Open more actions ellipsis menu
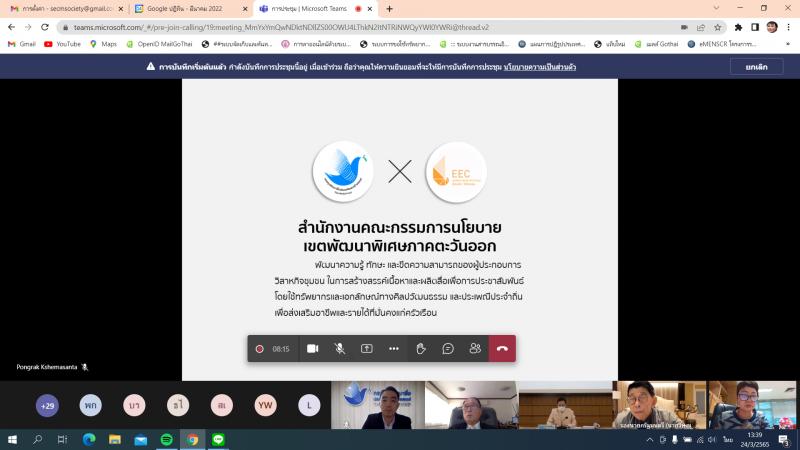This screenshot has width=800, height=450. point(394,348)
